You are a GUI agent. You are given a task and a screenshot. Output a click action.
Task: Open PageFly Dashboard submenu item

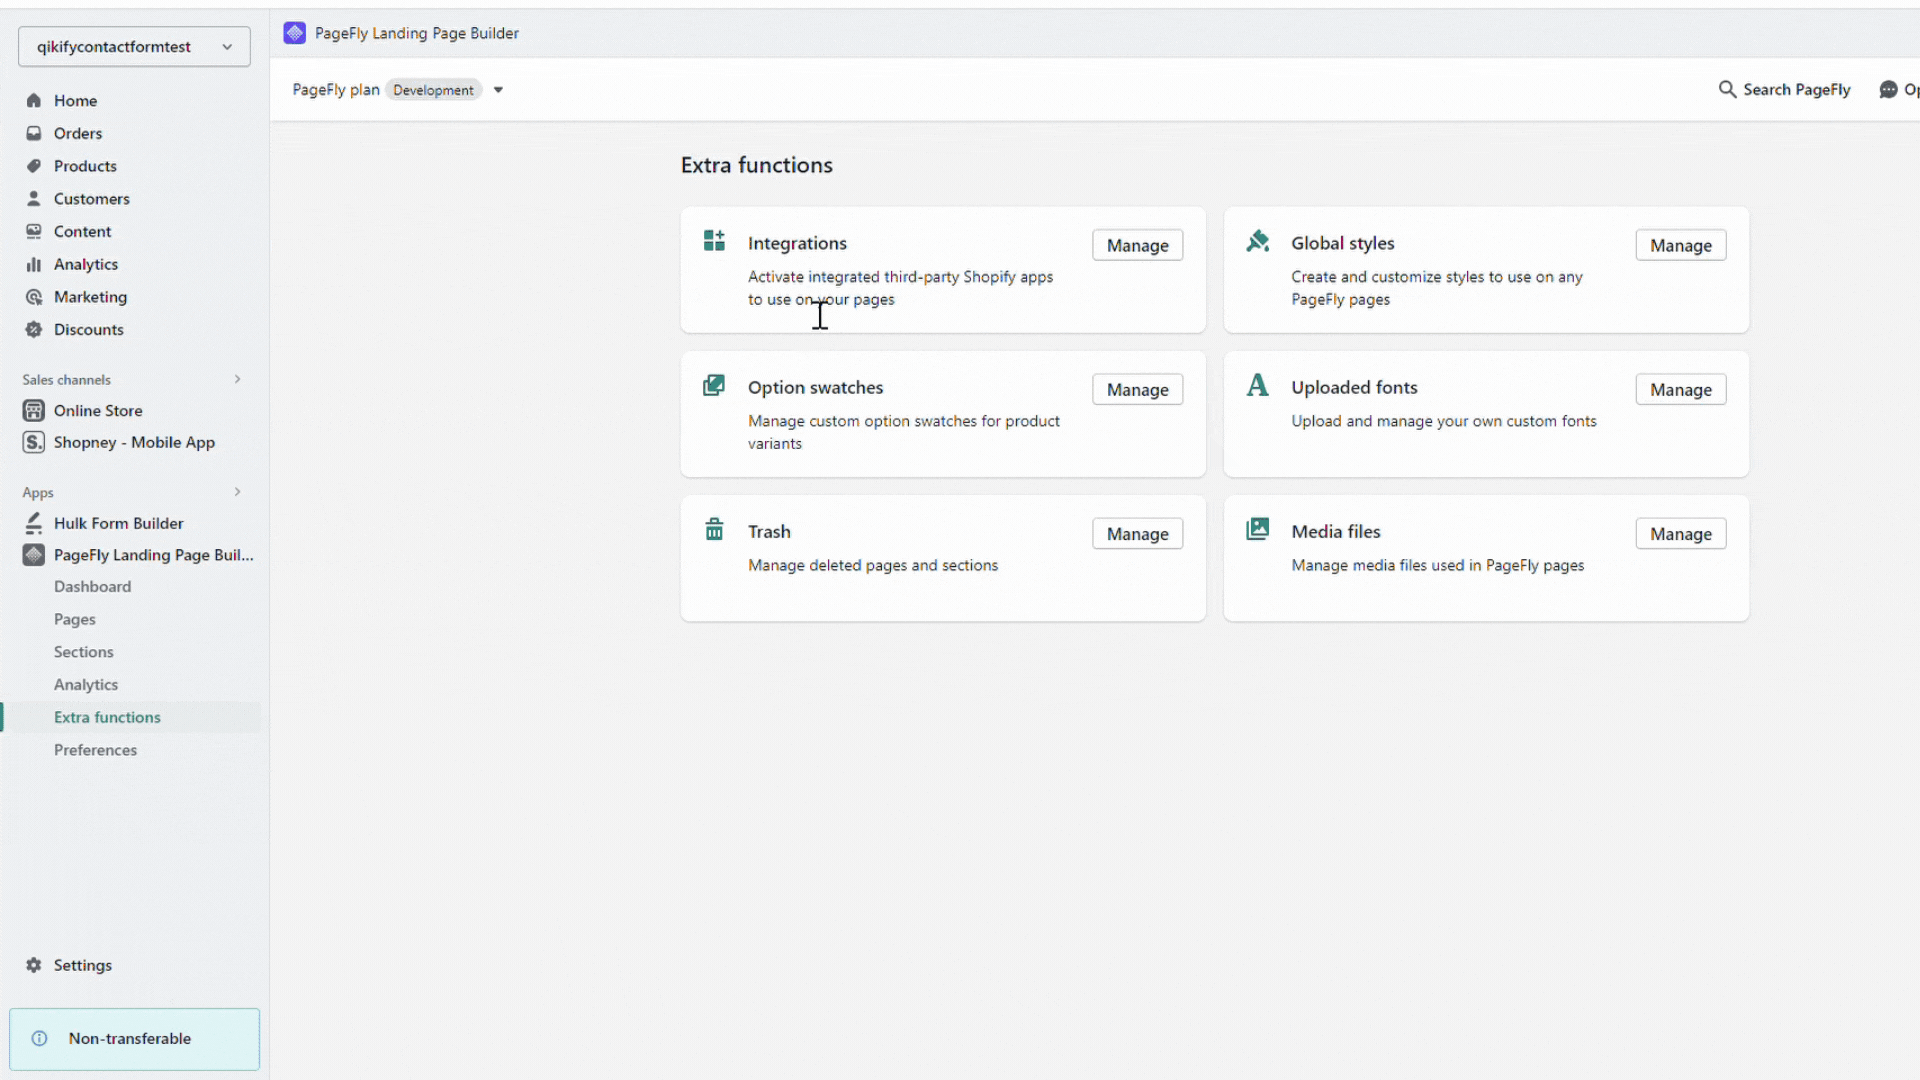point(92,587)
